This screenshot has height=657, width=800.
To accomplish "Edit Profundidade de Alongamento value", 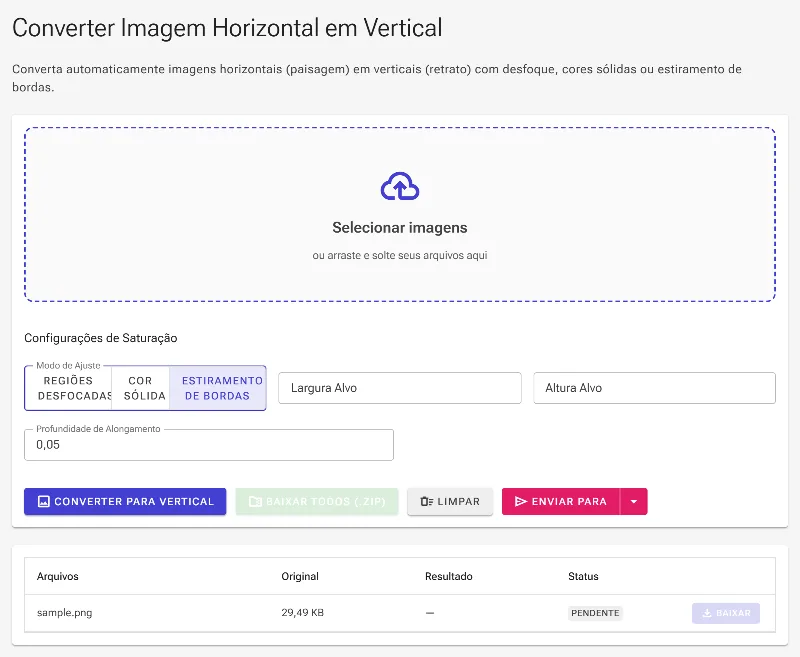I will [209, 445].
